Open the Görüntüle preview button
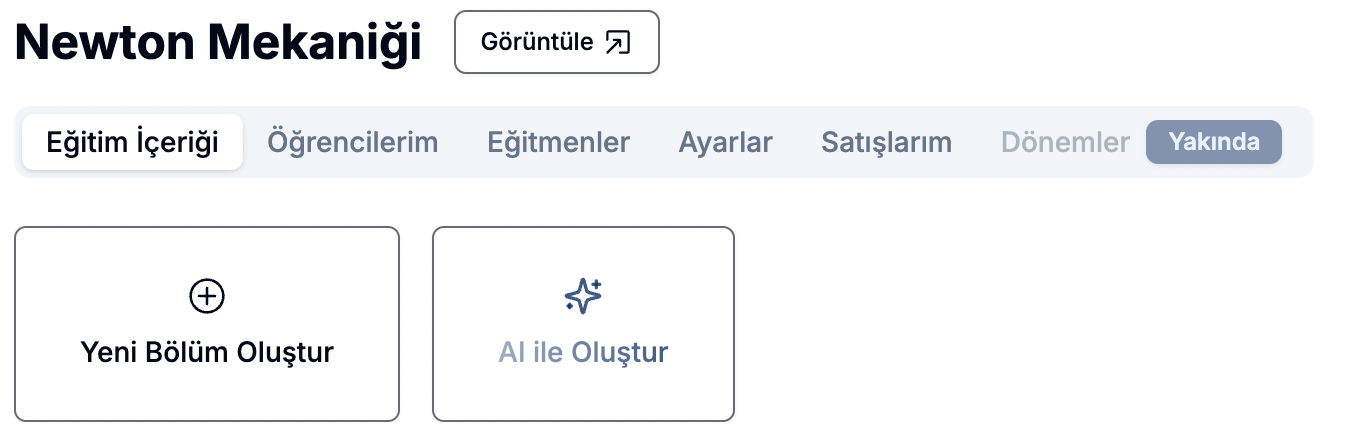 point(557,42)
